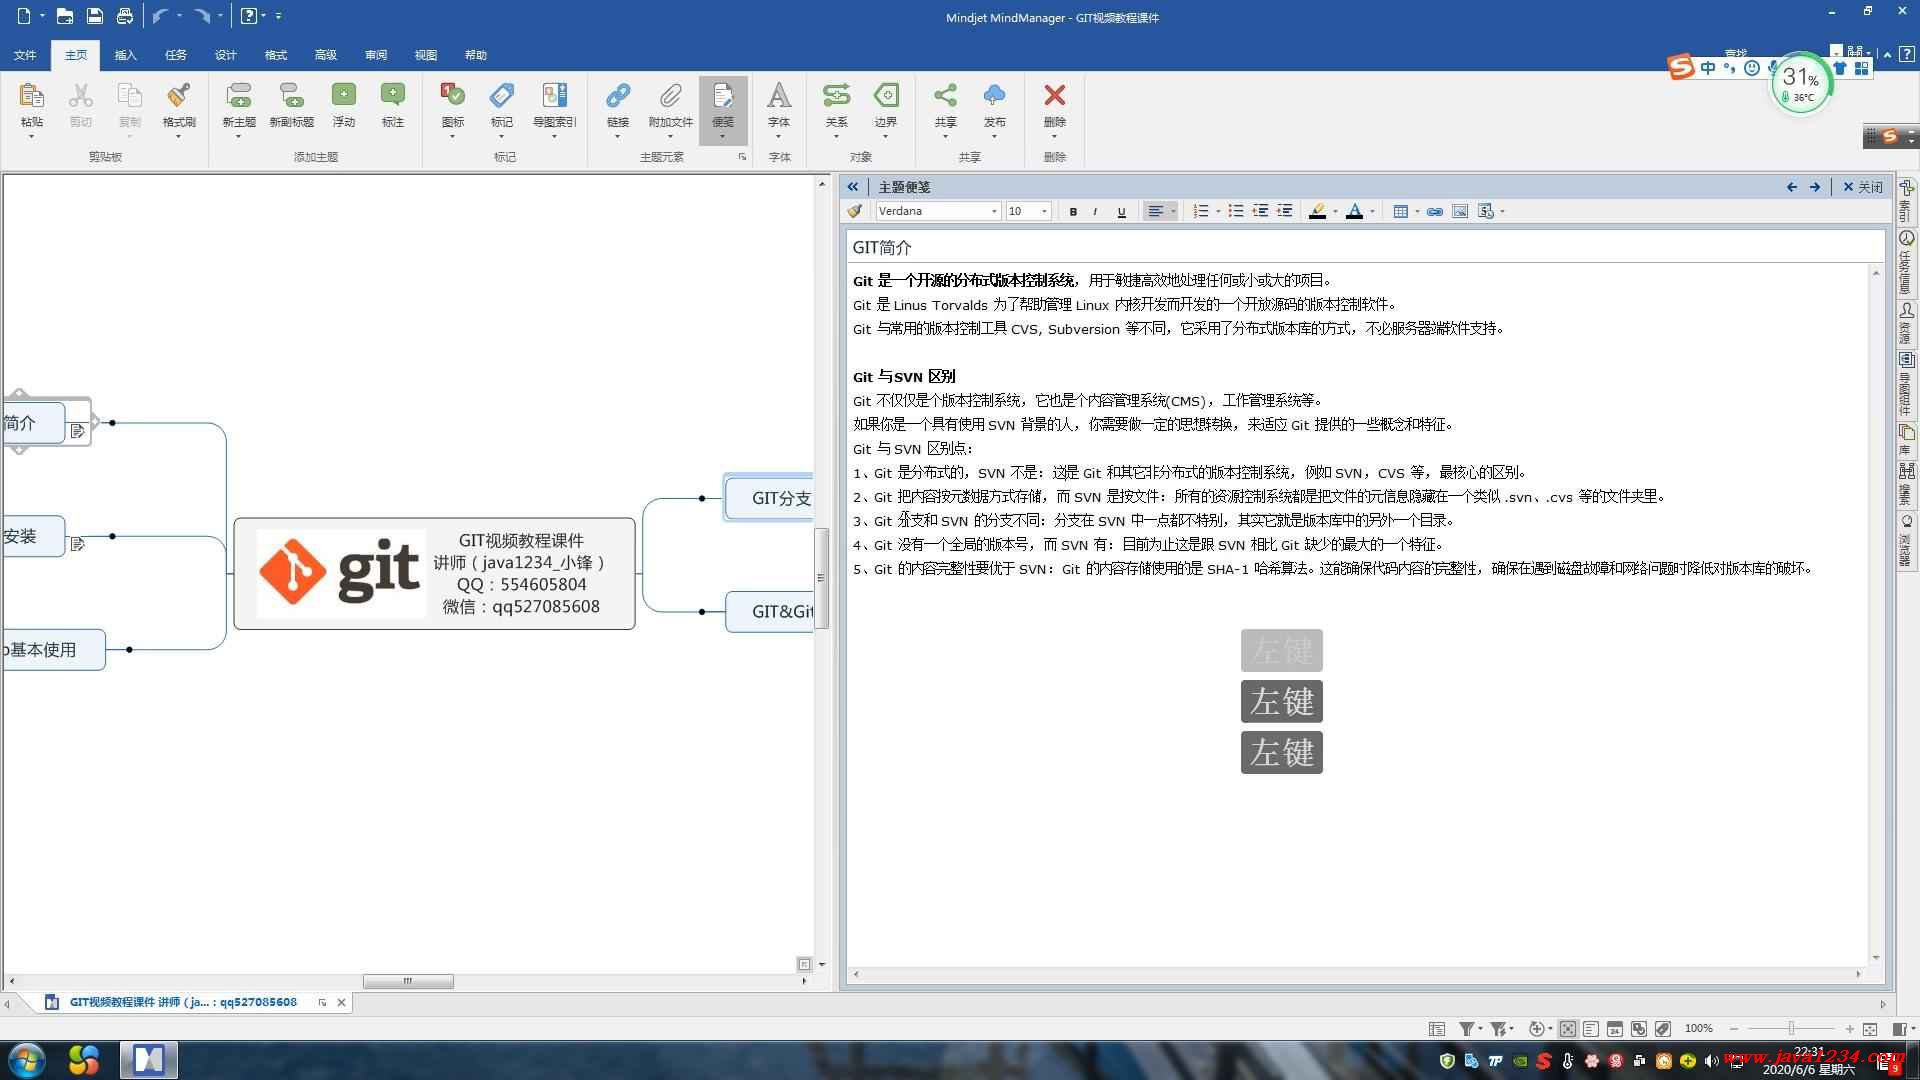1920x1080 pixels.
Task: Switch to the 审阅 ribbon tab
Action: (x=376, y=55)
